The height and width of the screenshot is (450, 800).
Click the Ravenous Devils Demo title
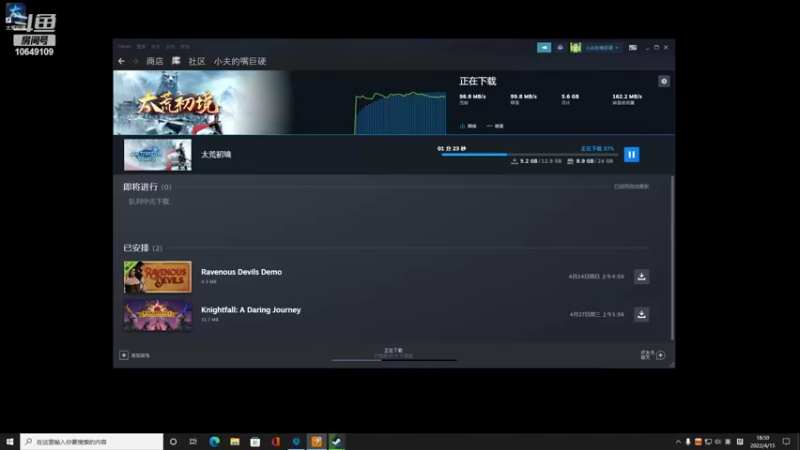tap(241, 272)
